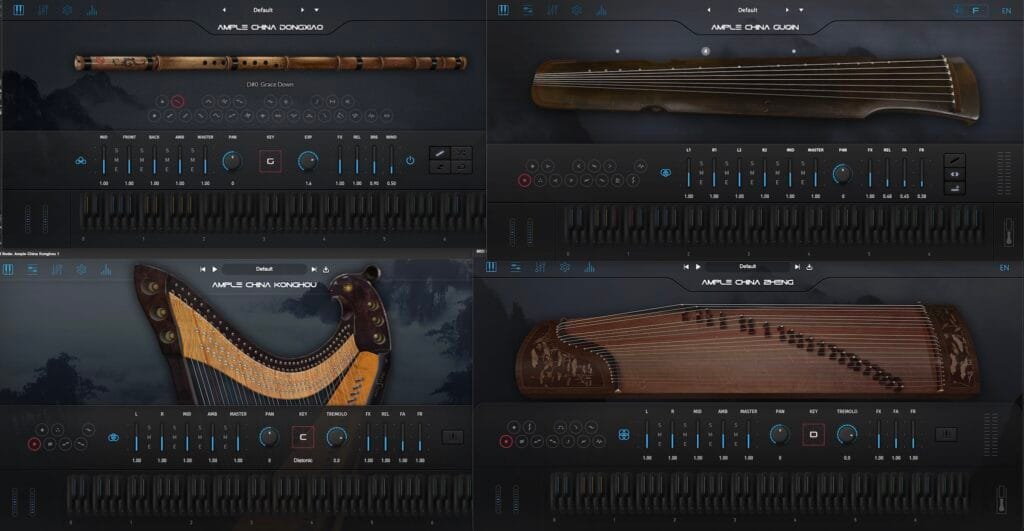Viewport: 1024px width, 531px height.
Task: Click the highlighted position marker above Guqin strings
Action: tap(705, 50)
